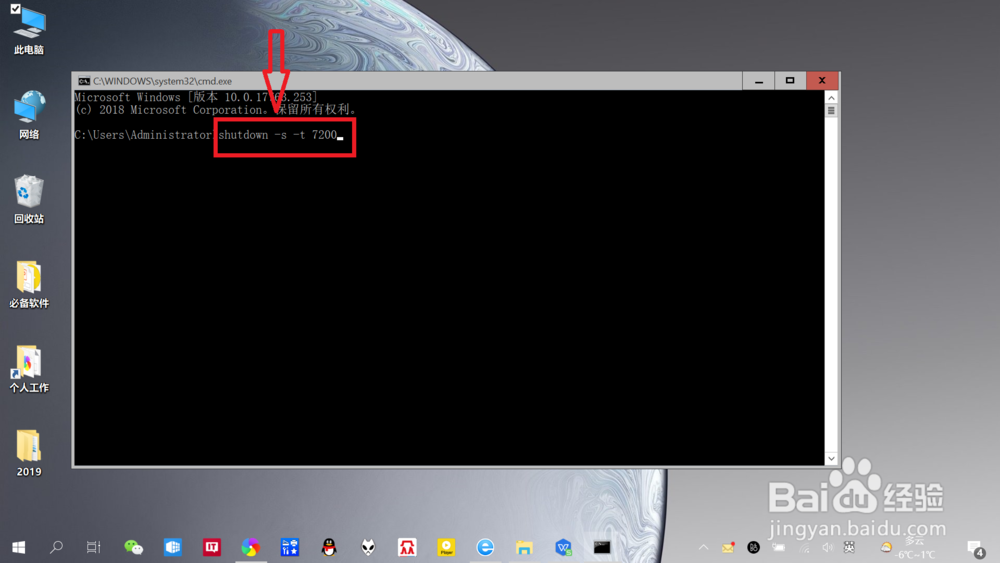This screenshot has width=1000, height=563.
Task: Switch to the cmd taskbar button
Action: point(601,547)
